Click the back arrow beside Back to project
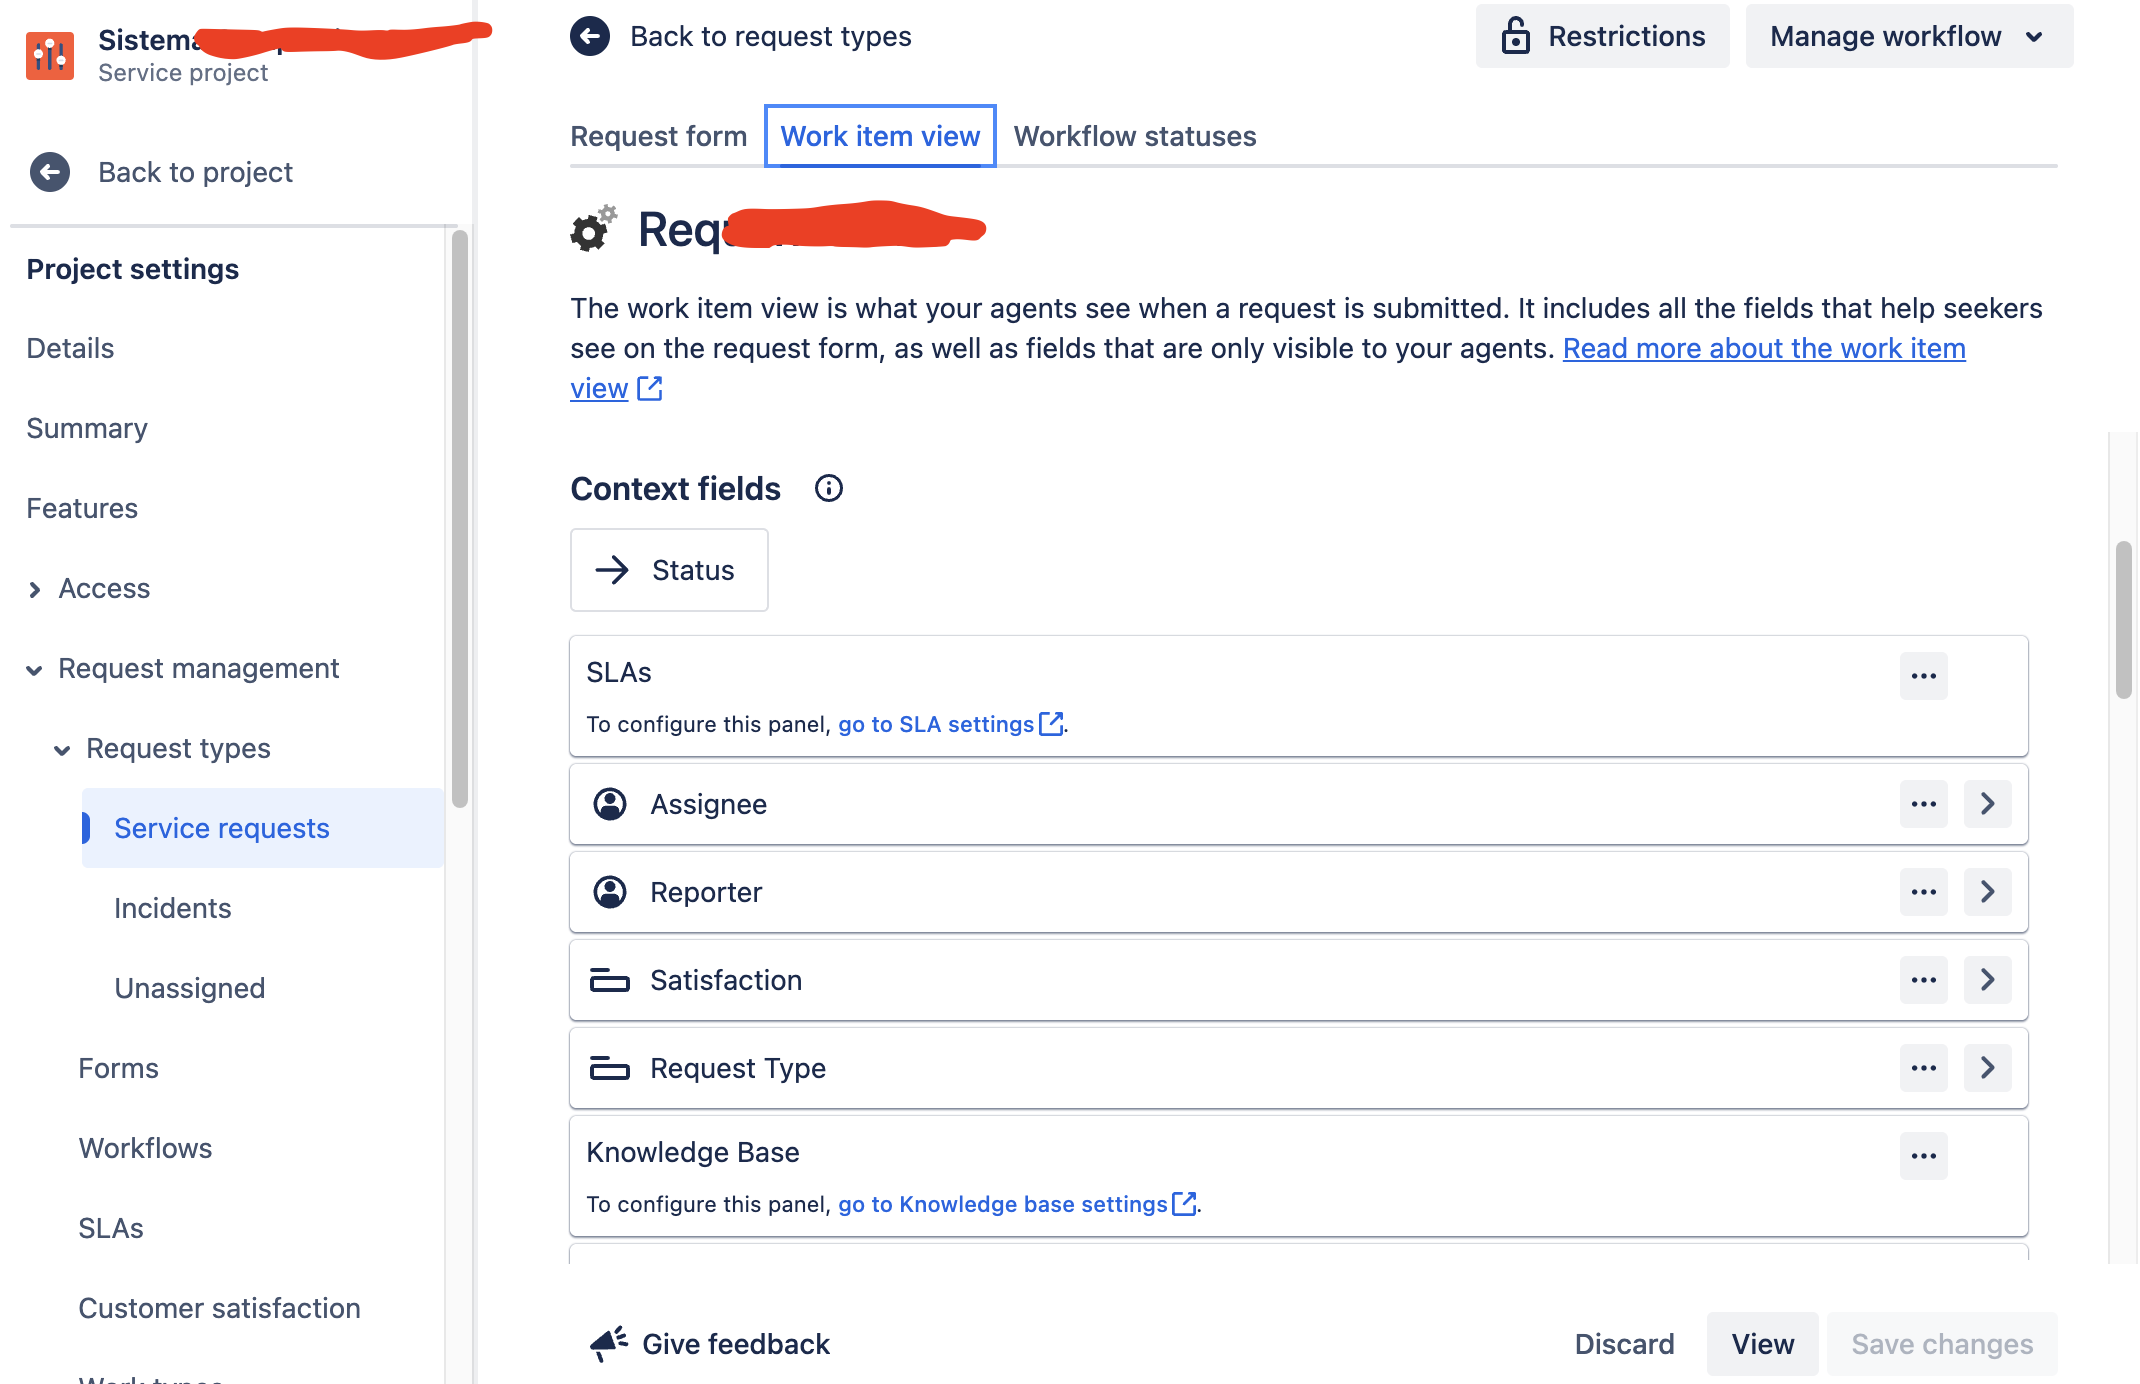Image resolution: width=2140 pixels, height=1384 pixels. [48, 172]
